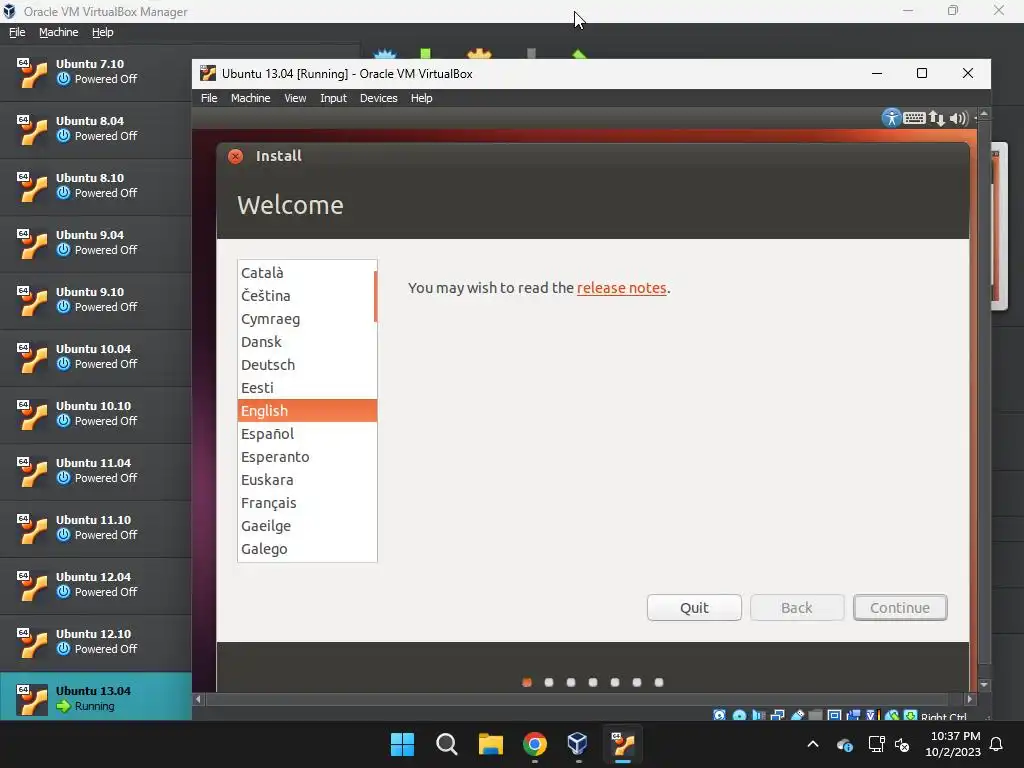Image resolution: width=1024 pixels, height=768 pixels.
Task: Open File menu in Ubuntu 13.04 VM window
Action: point(209,98)
